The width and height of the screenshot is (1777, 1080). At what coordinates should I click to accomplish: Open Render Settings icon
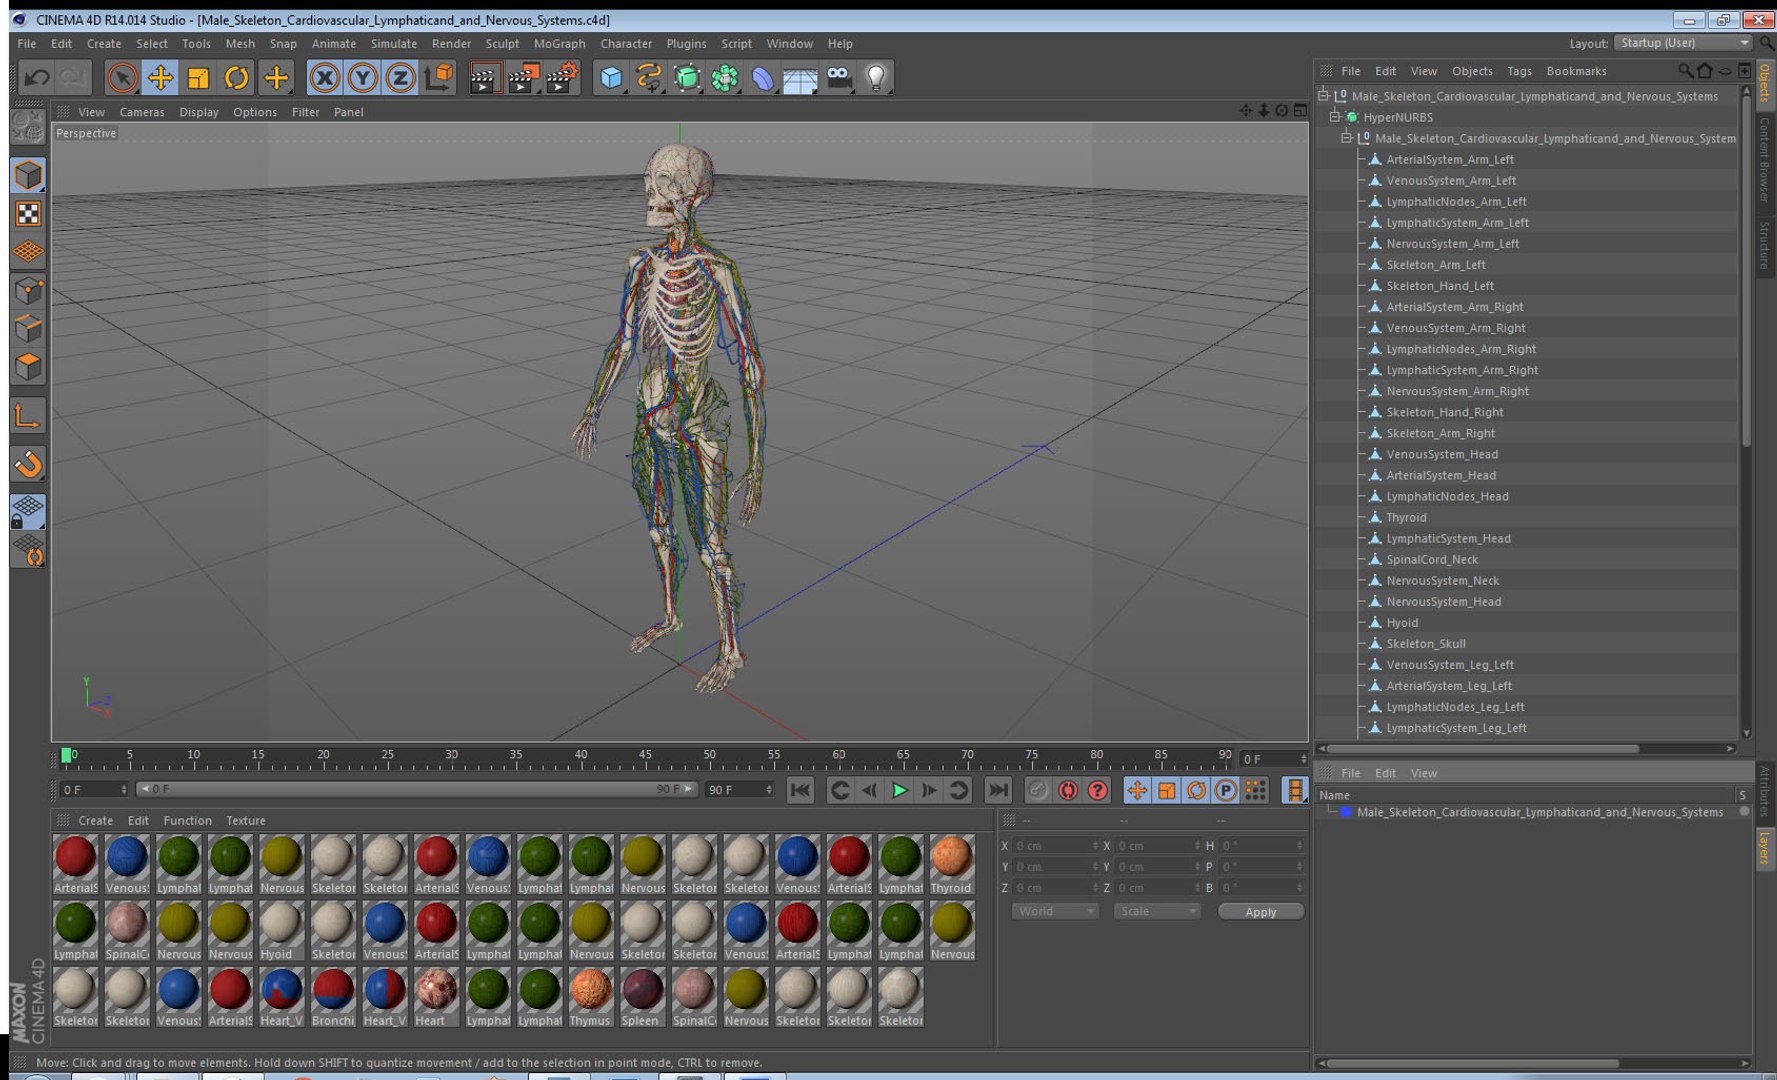click(x=562, y=78)
